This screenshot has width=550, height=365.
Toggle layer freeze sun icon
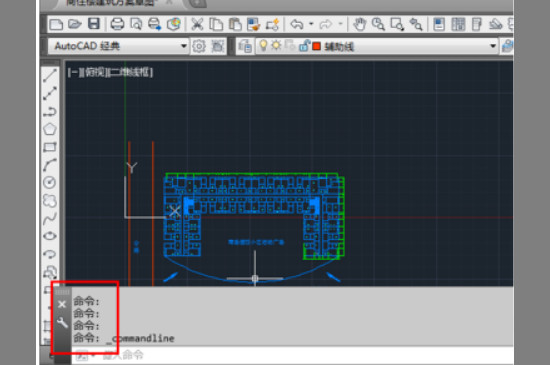tap(276, 46)
